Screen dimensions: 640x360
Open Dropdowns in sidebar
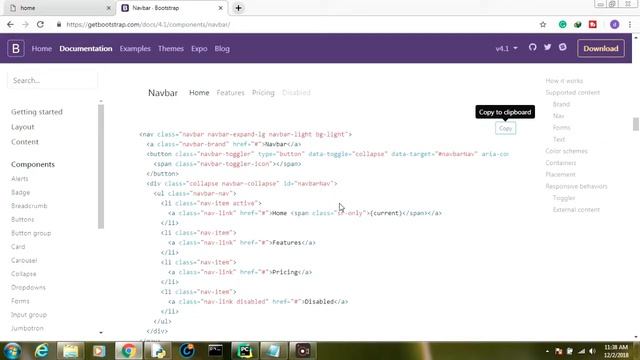pos(28,287)
